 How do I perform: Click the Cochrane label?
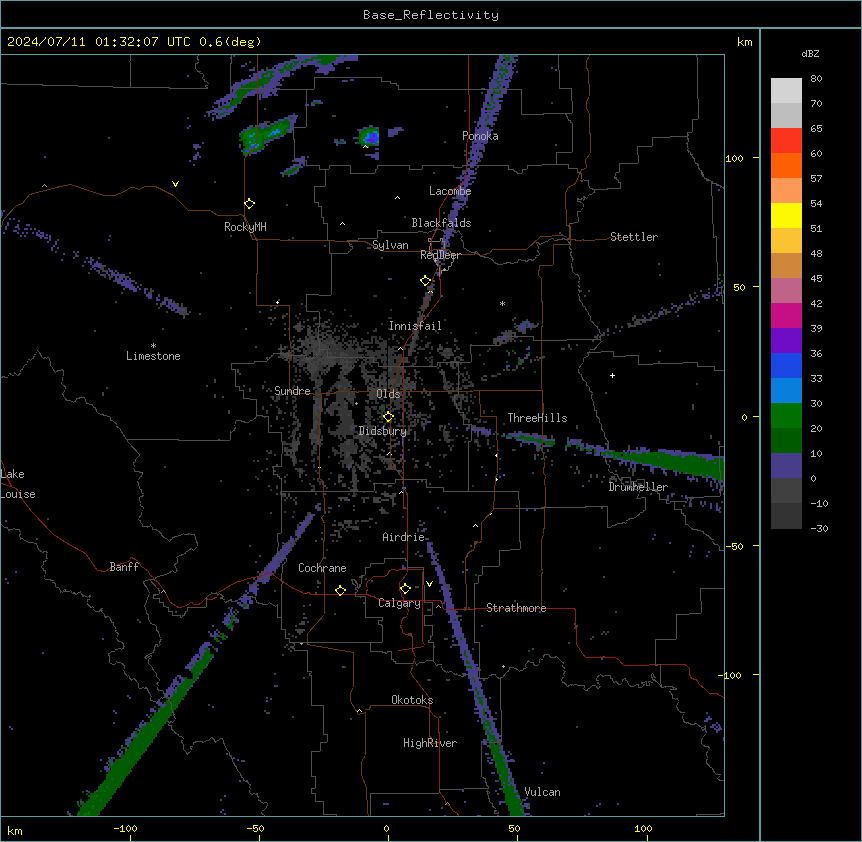click(x=322, y=568)
